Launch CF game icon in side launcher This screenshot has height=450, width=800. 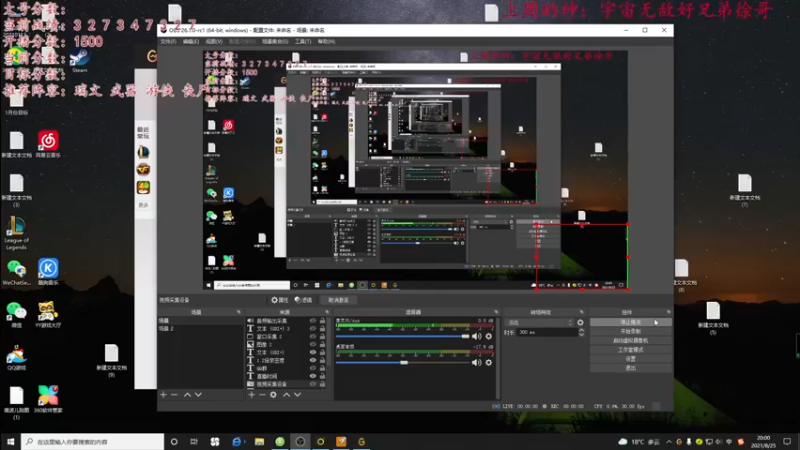[x=143, y=169]
